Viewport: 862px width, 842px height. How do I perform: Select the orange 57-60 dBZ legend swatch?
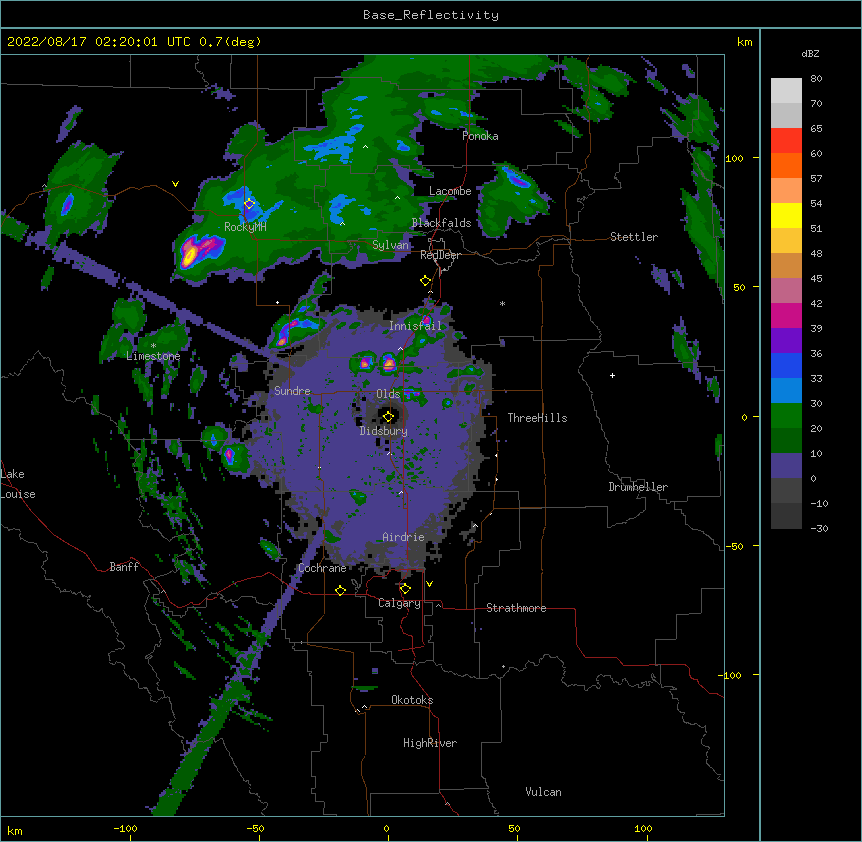click(786, 165)
